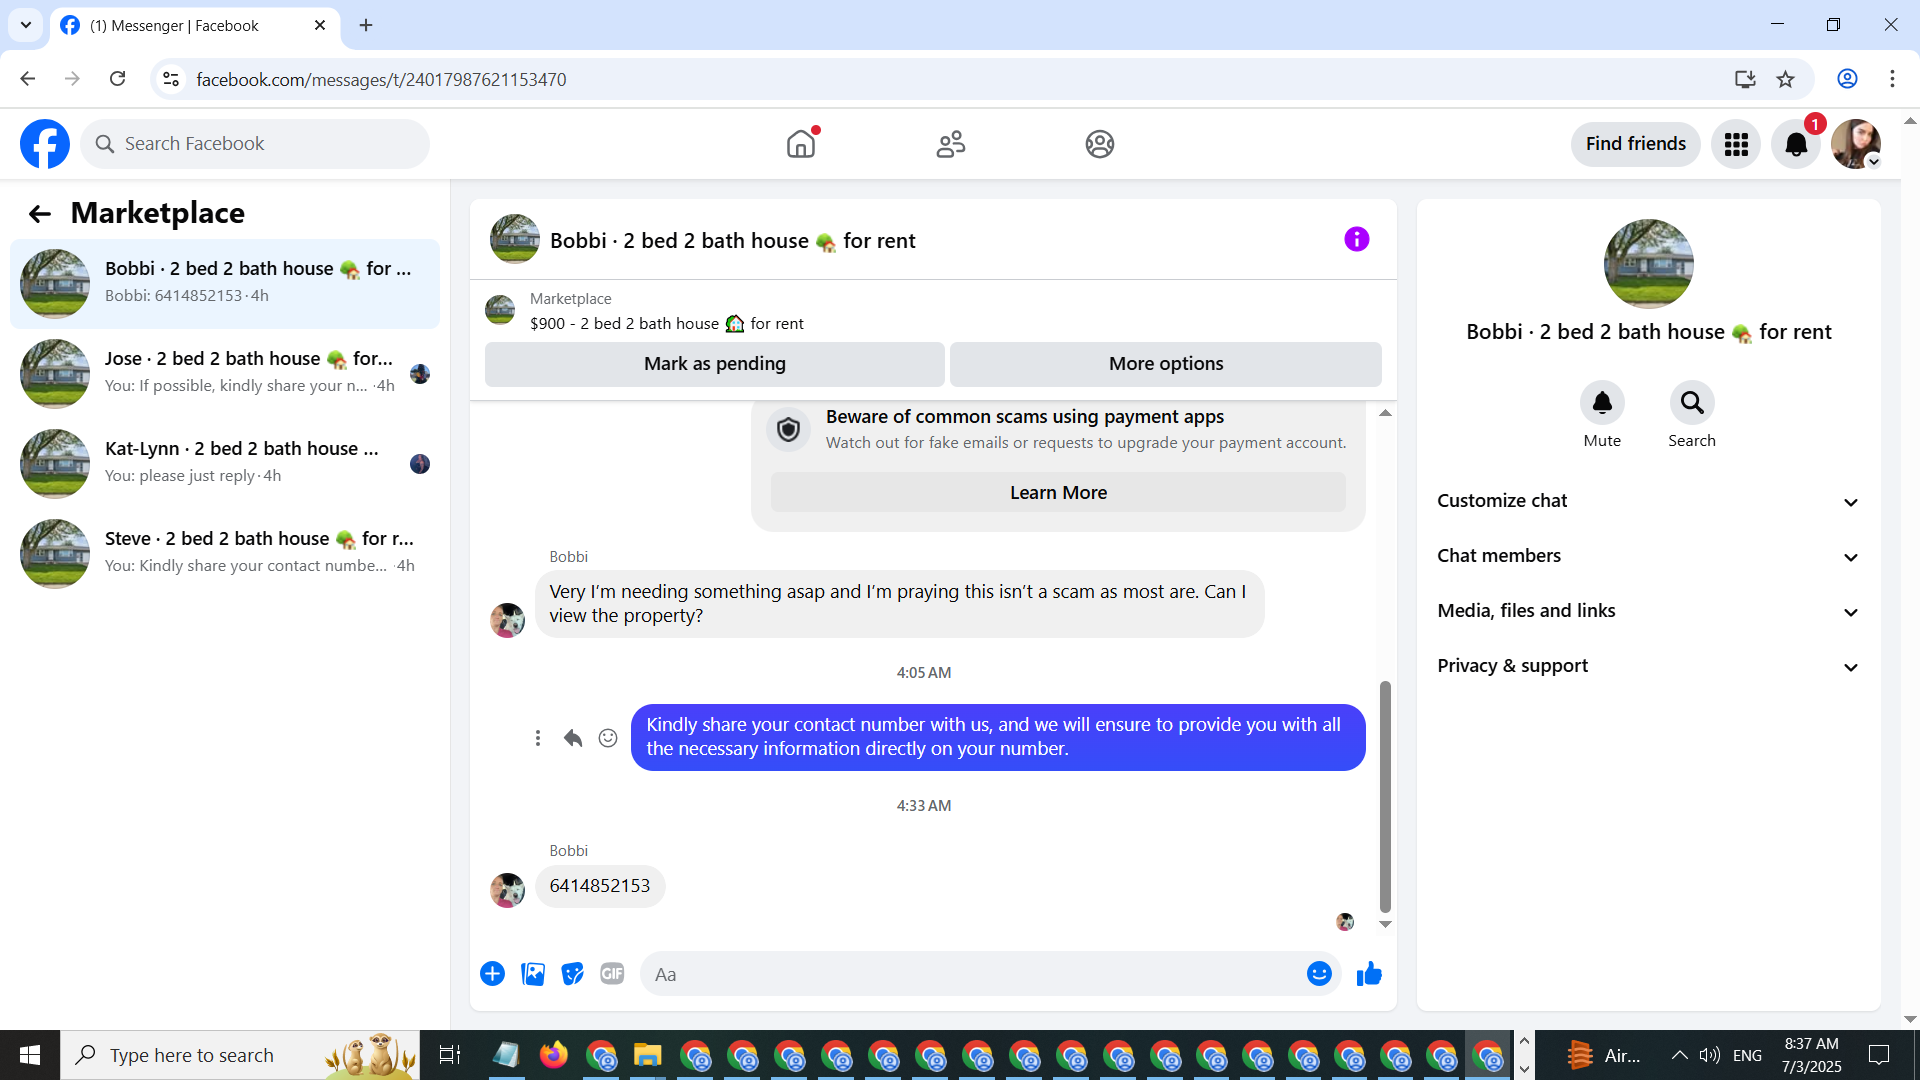
Task: Mute this conversation with the bell
Action: (1601, 403)
